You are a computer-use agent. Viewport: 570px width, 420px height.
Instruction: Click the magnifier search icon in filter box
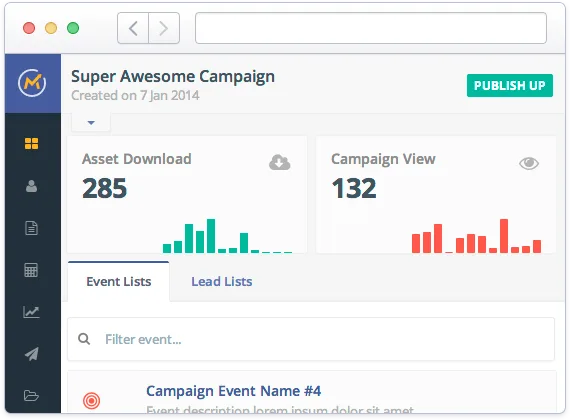pyautogui.click(x=84, y=339)
